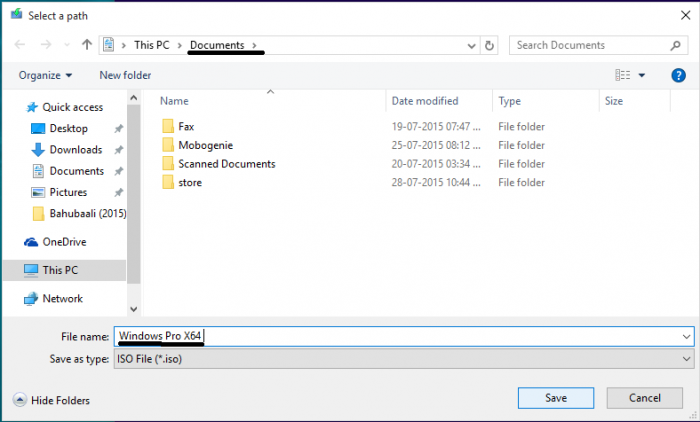Open the Save as type dropdown
This screenshot has height=422, width=700.
pos(403,358)
